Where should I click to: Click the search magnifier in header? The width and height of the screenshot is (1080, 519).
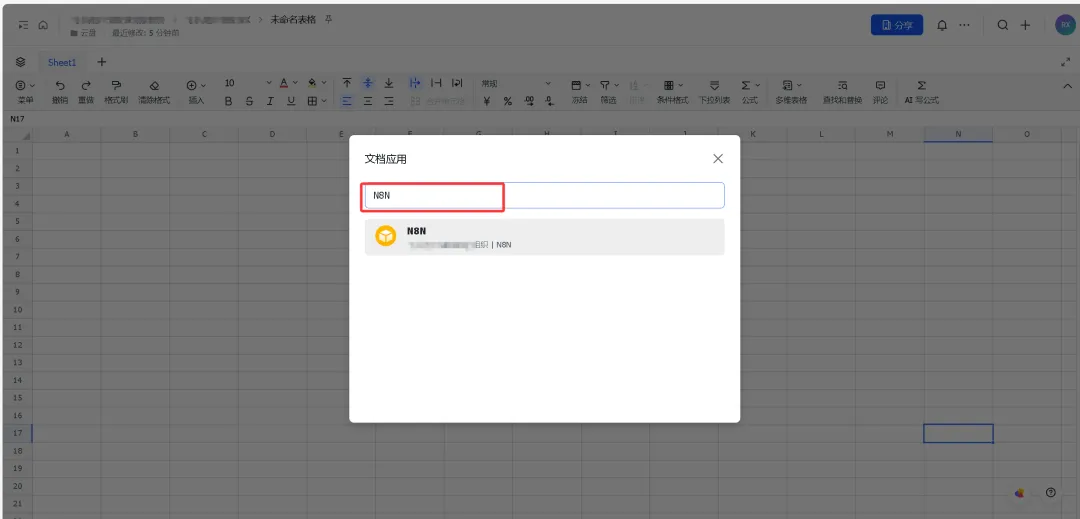point(1004,25)
